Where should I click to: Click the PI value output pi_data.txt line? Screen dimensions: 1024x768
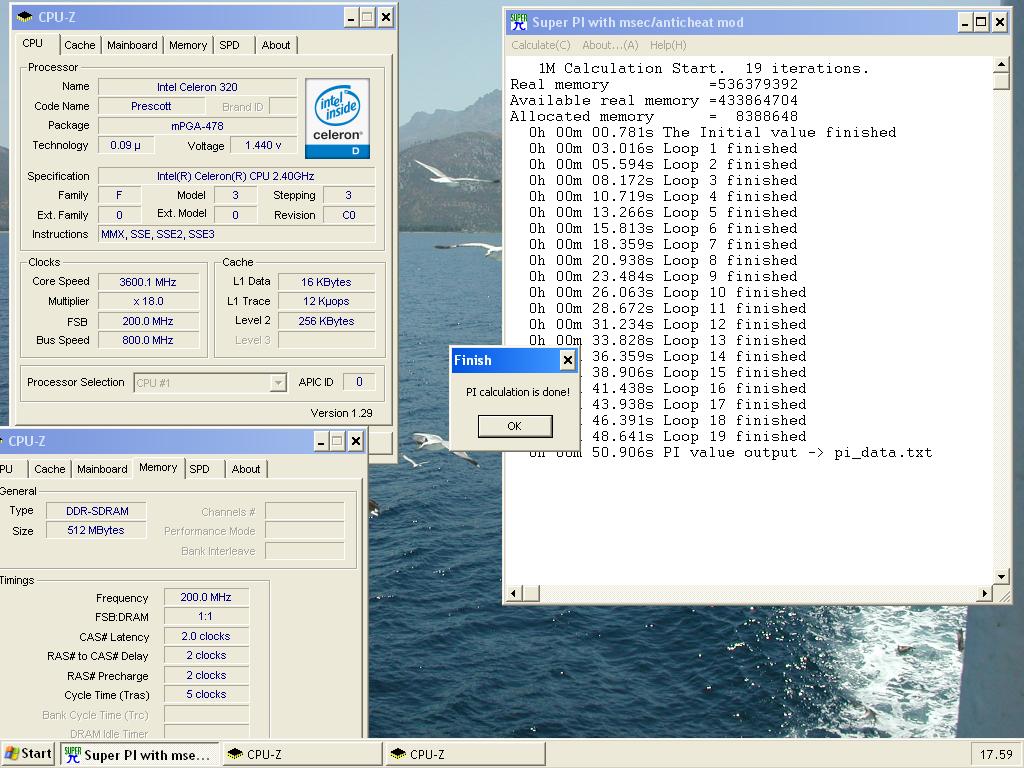(x=730, y=453)
